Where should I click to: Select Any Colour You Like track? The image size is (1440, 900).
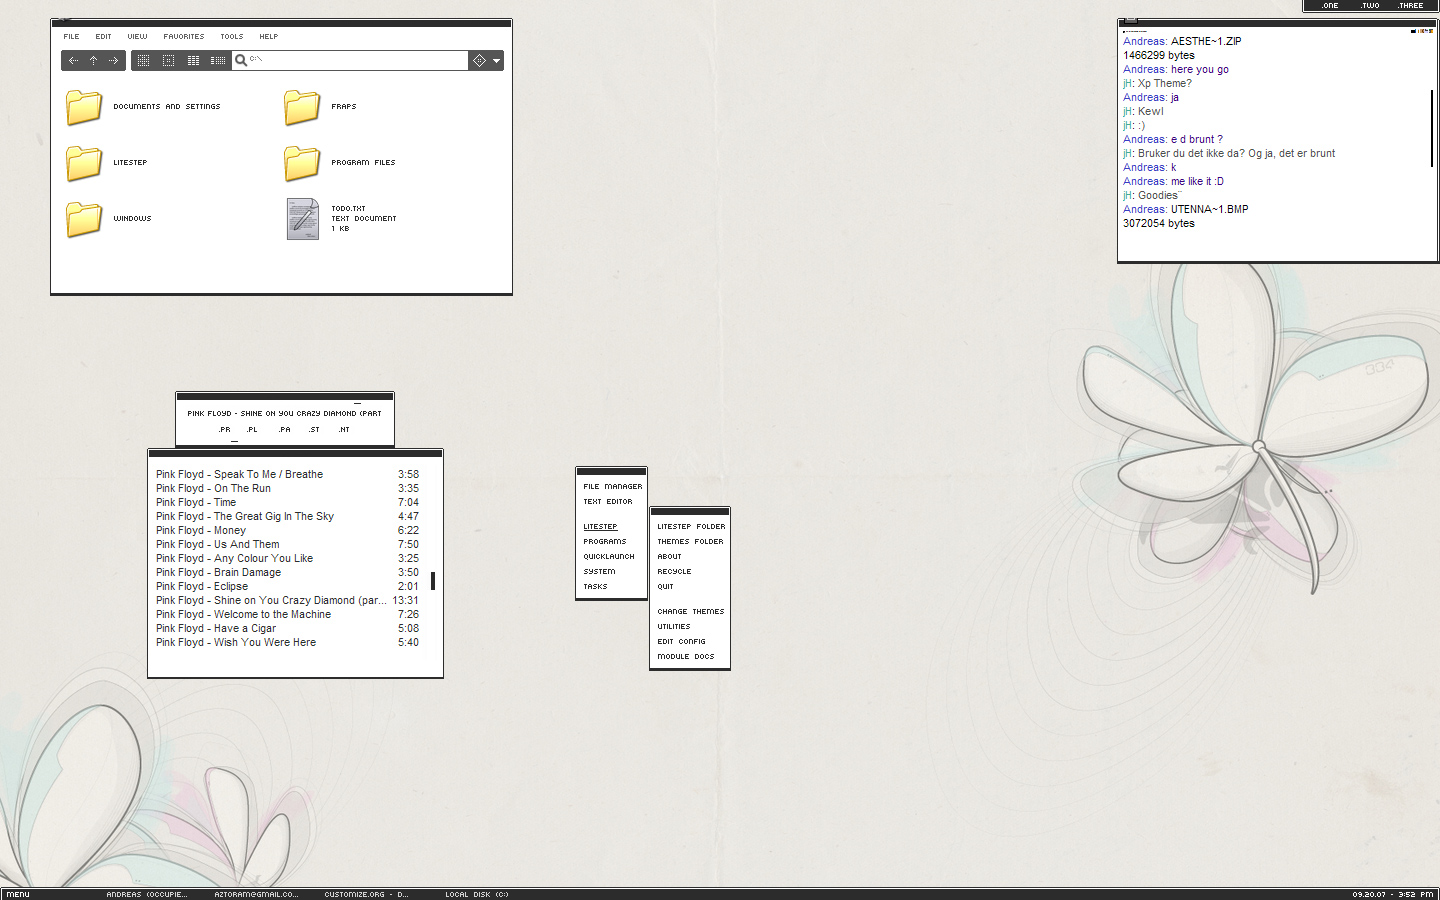coord(287,558)
